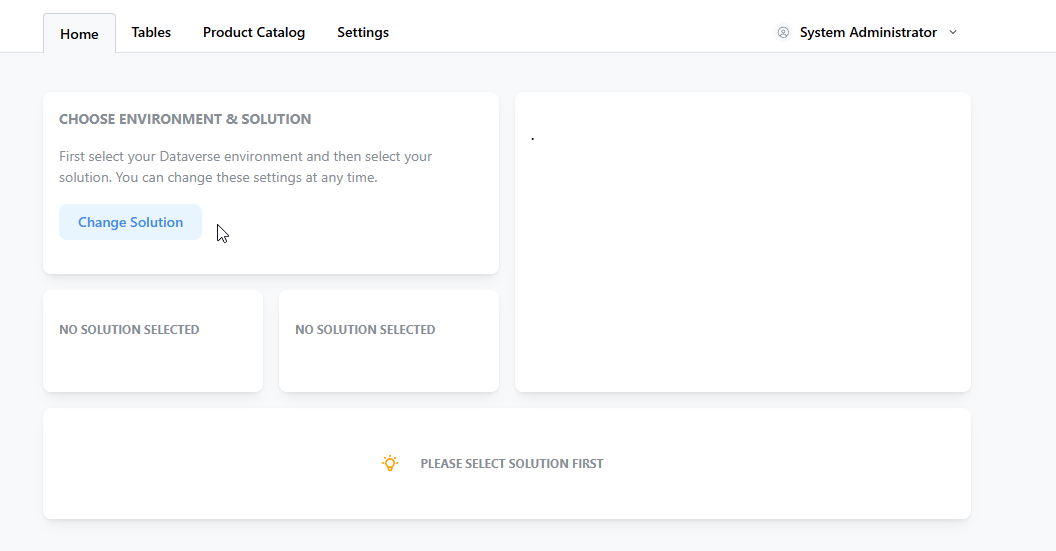Image resolution: width=1056 pixels, height=551 pixels.
Task: Click the lightbulb hint icon
Action: (390, 463)
